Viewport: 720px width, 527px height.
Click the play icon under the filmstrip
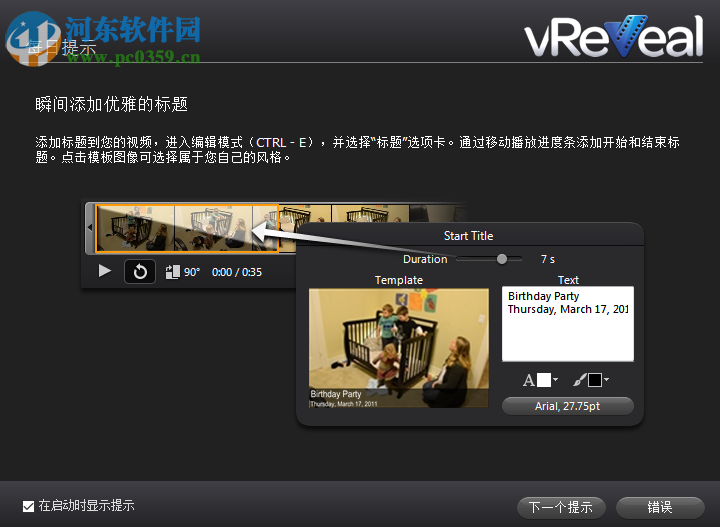(x=105, y=271)
